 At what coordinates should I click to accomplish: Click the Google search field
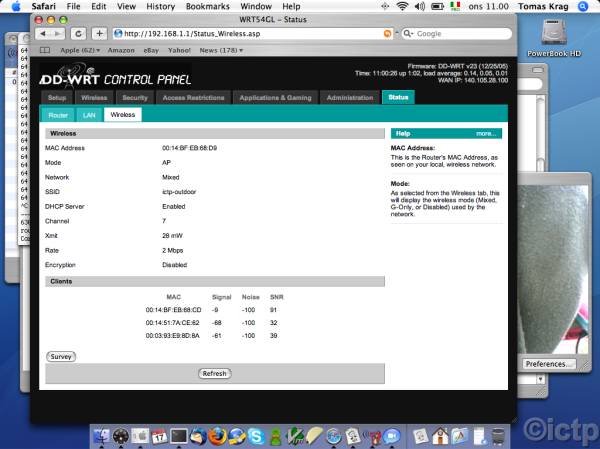pyautogui.click(x=457, y=34)
